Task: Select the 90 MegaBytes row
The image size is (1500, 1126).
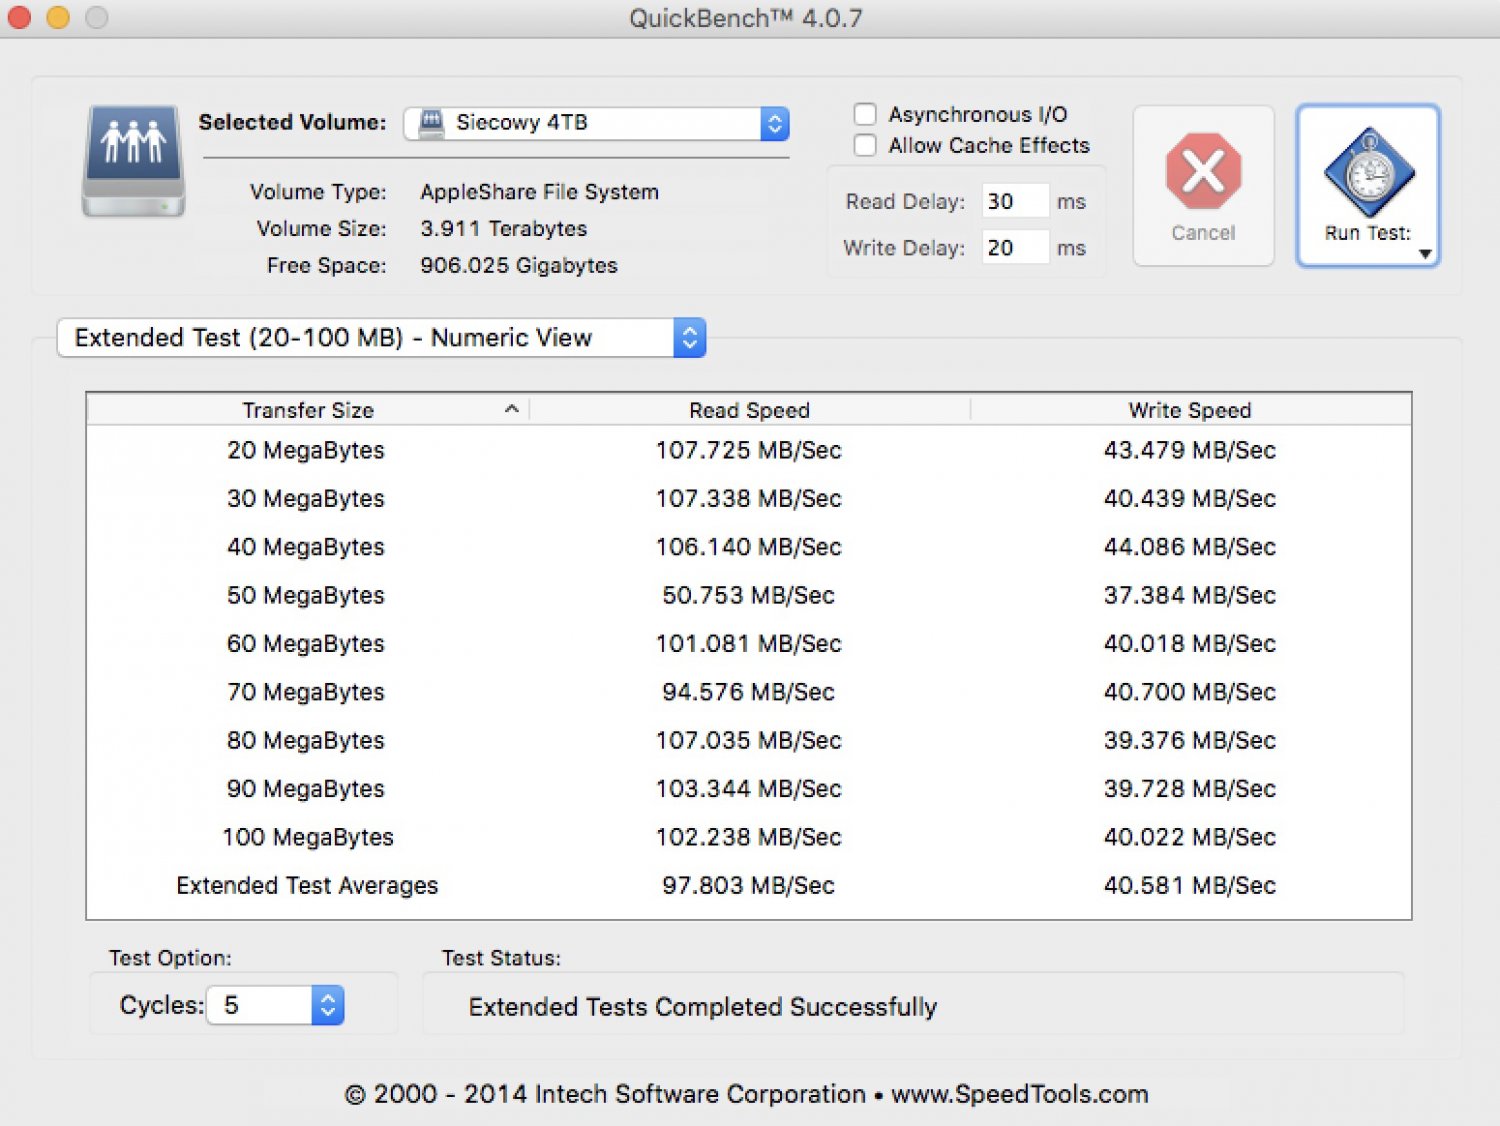Action: click(x=749, y=788)
